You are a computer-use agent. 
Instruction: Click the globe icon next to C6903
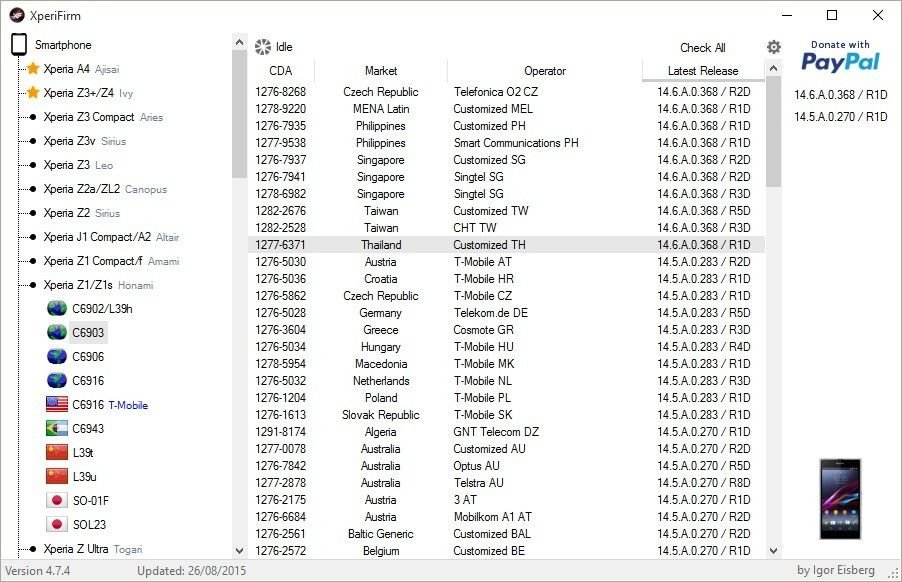(56, 332)
